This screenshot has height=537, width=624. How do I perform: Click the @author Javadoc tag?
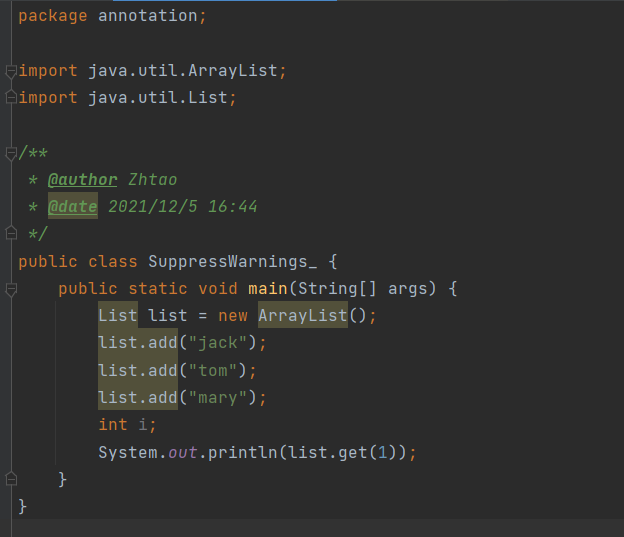pos(82,180)
